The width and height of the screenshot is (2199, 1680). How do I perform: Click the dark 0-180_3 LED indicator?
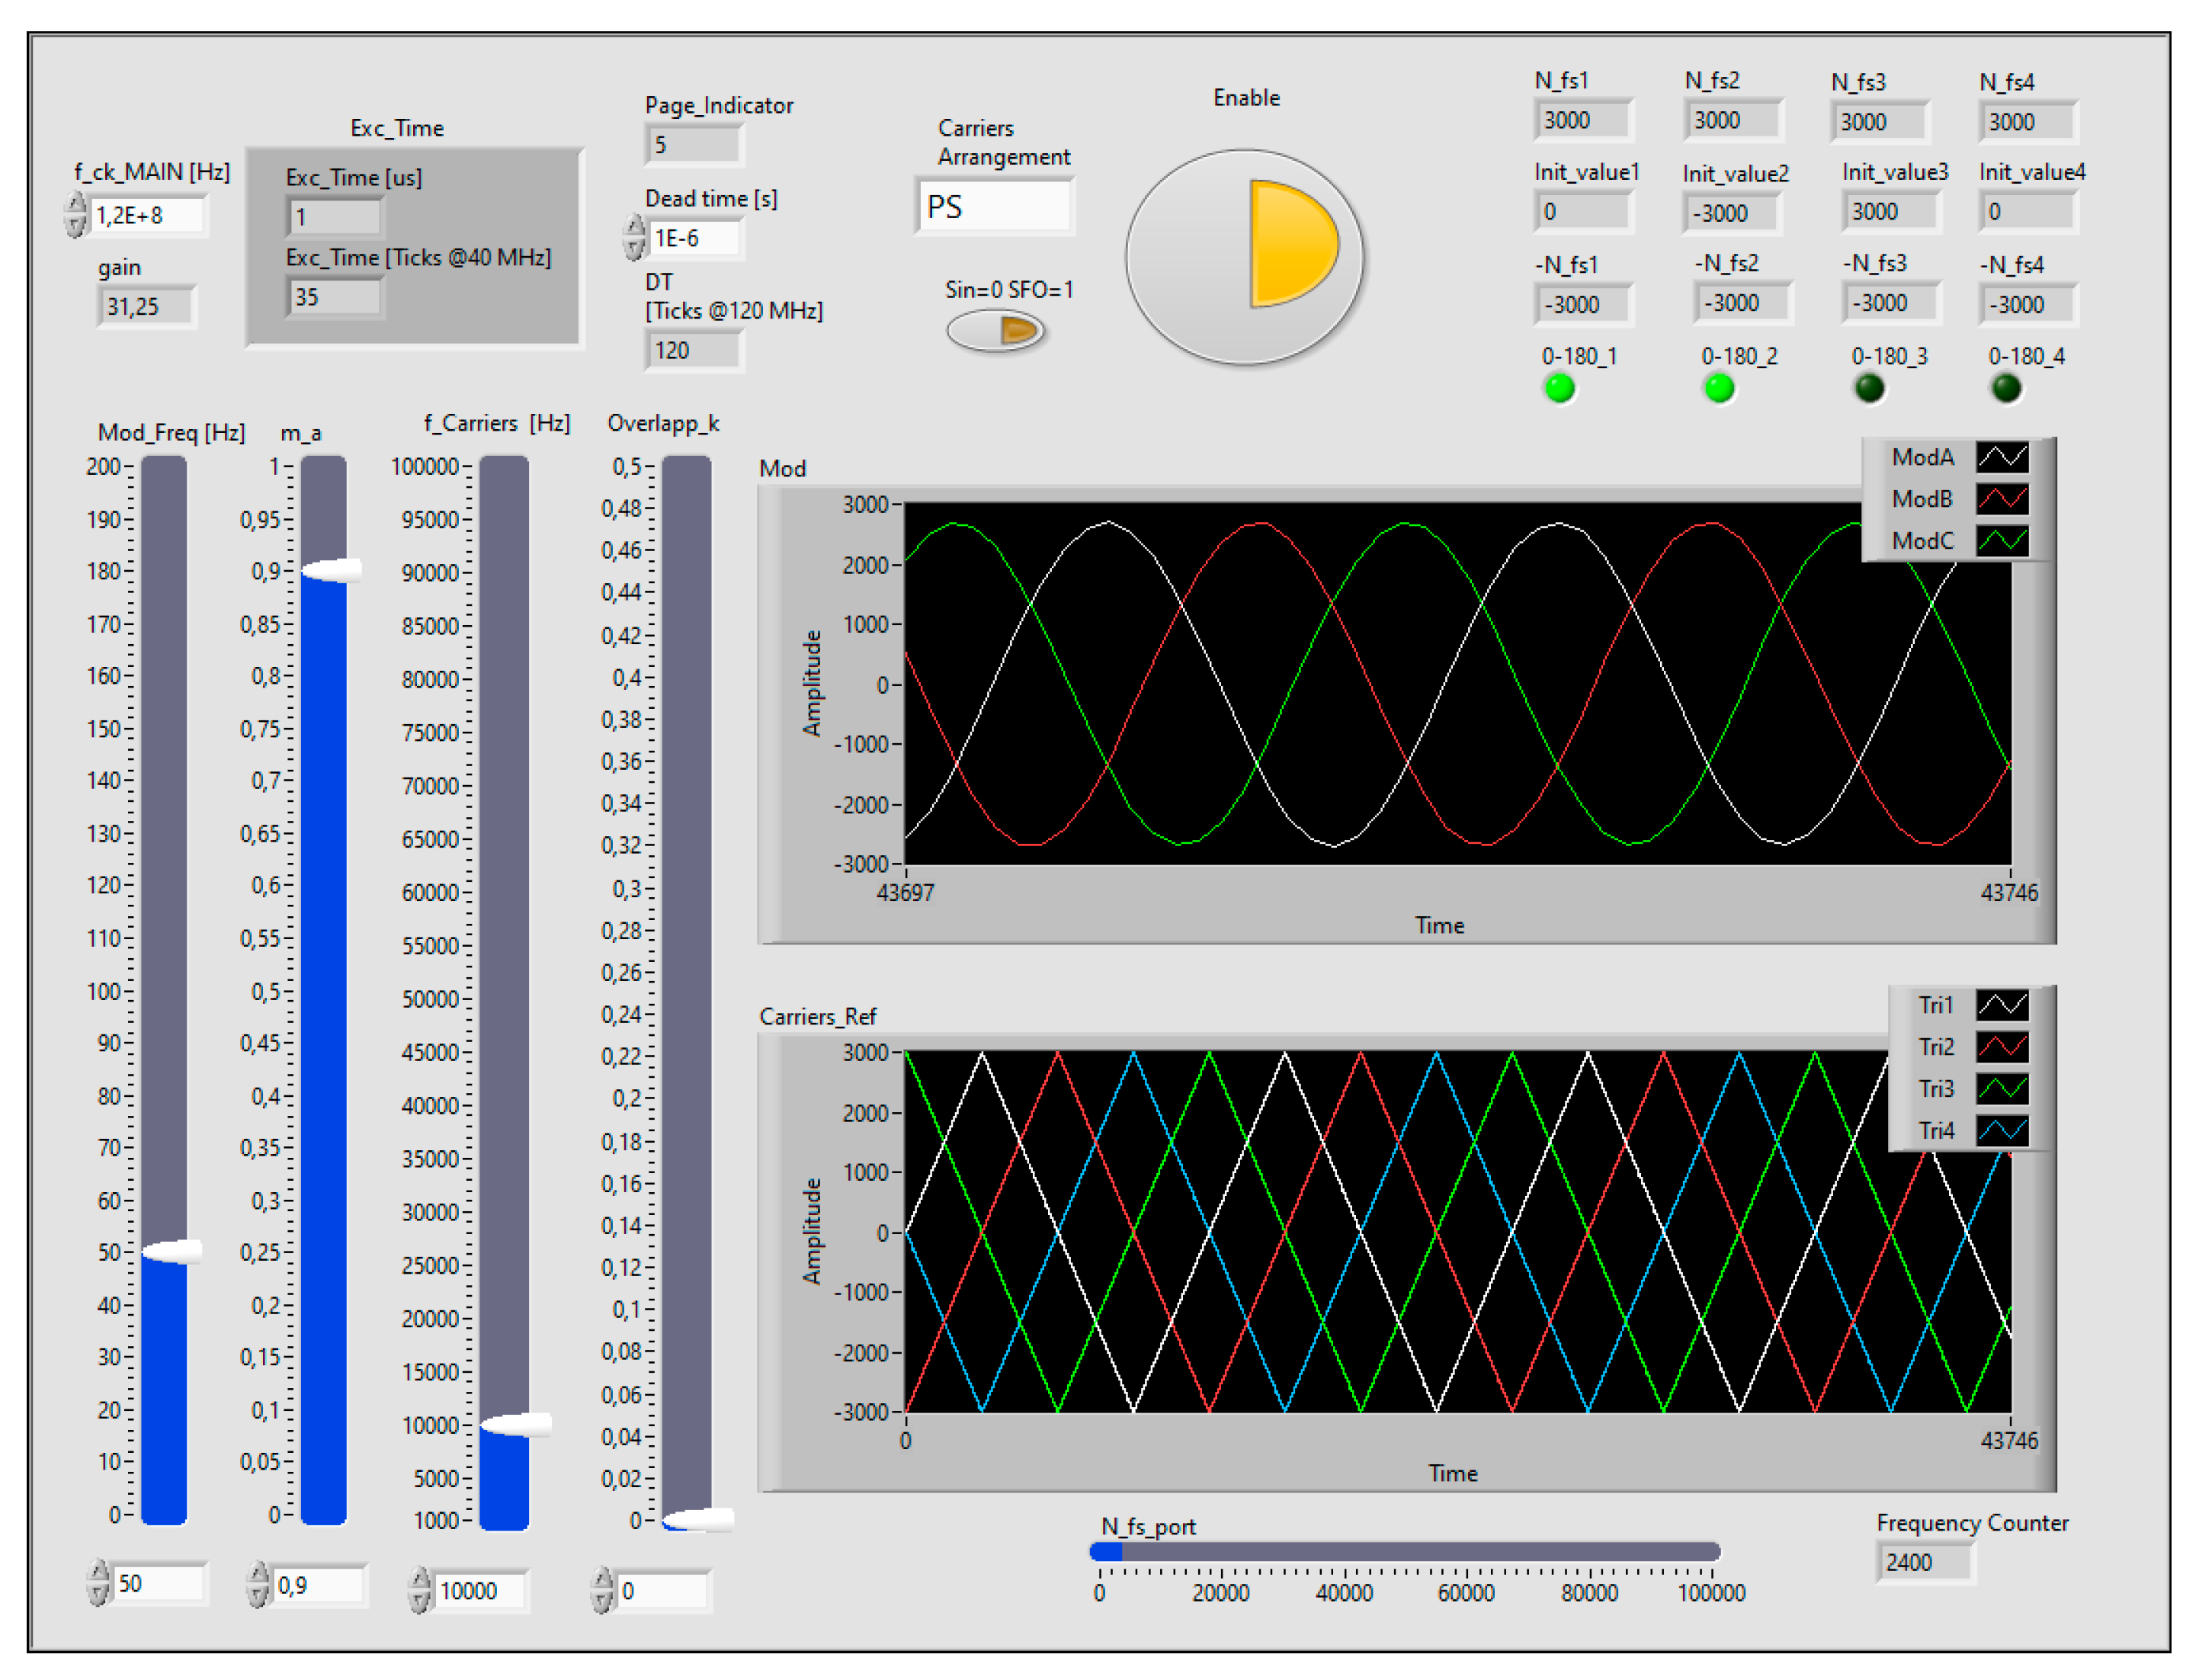(1869, 388)
